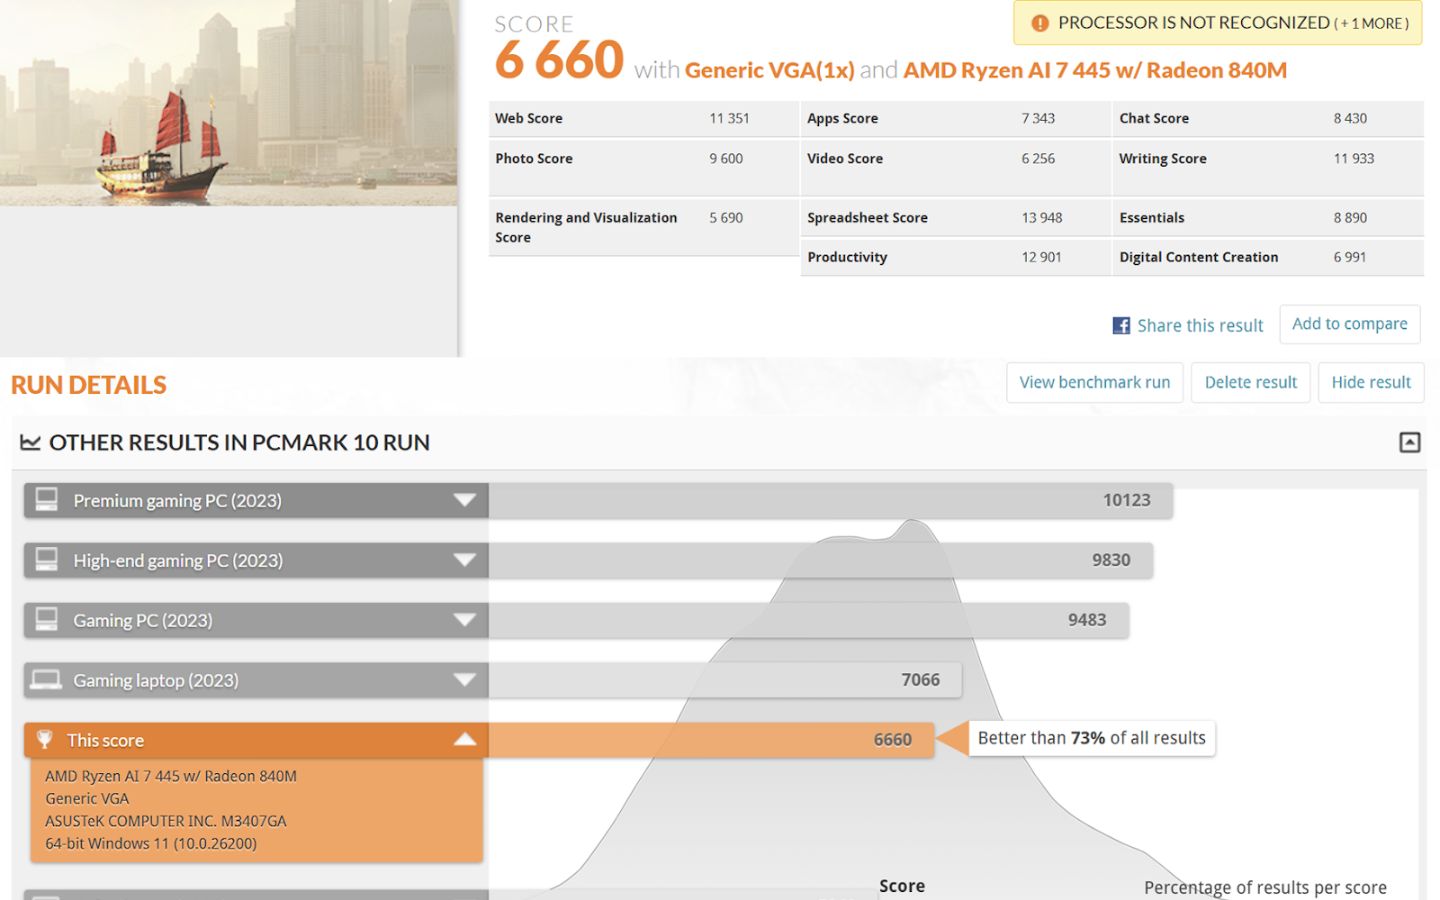
Task: Open the Generic VGA(1x) link
Action: pyautogui.click(x=769, y=70)
